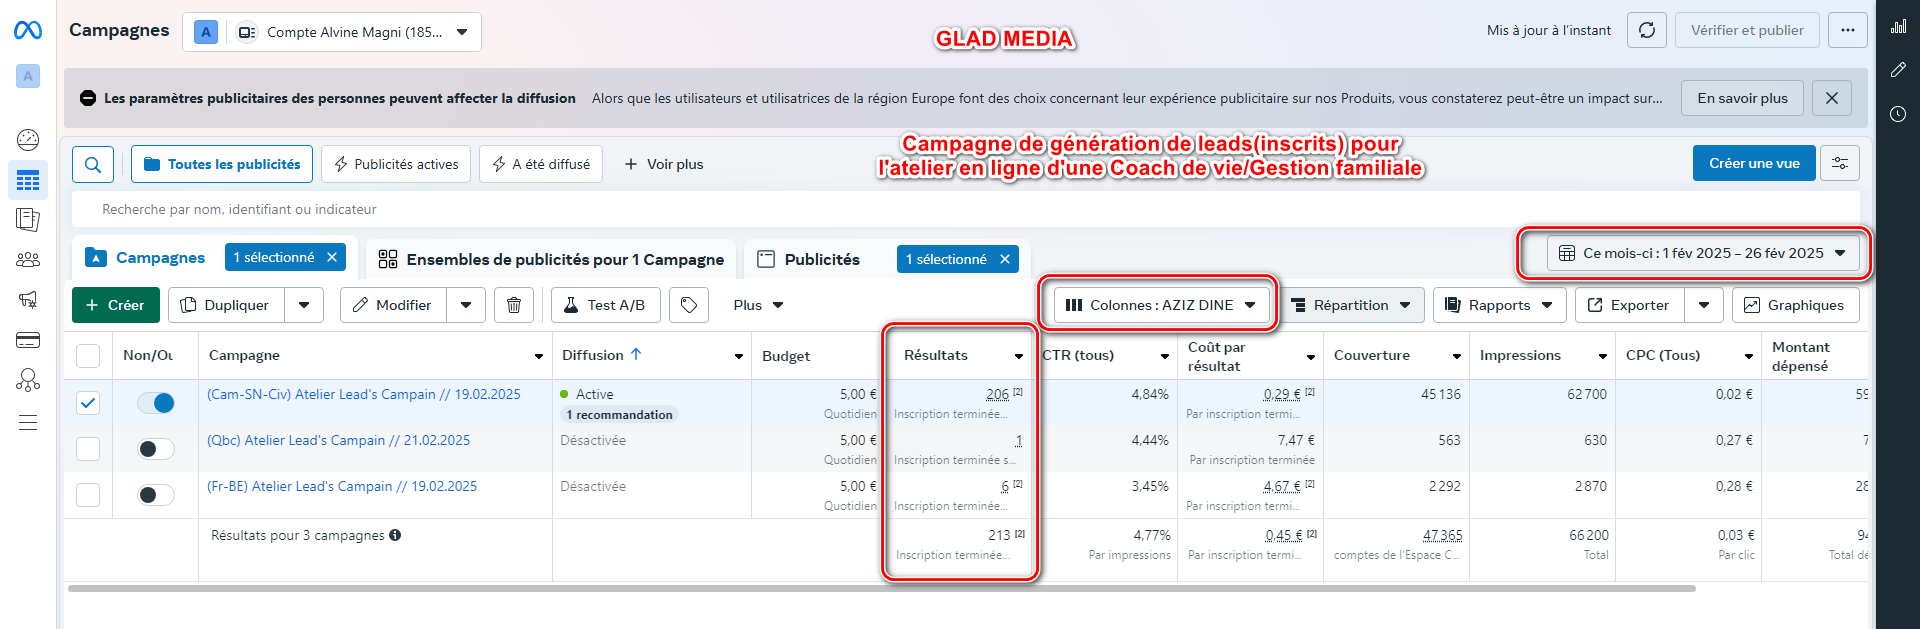Open the Events Manager icon in sidebar
This screenshot has width=1920, height=629.
pyautogui.click(x=28, y=380)
